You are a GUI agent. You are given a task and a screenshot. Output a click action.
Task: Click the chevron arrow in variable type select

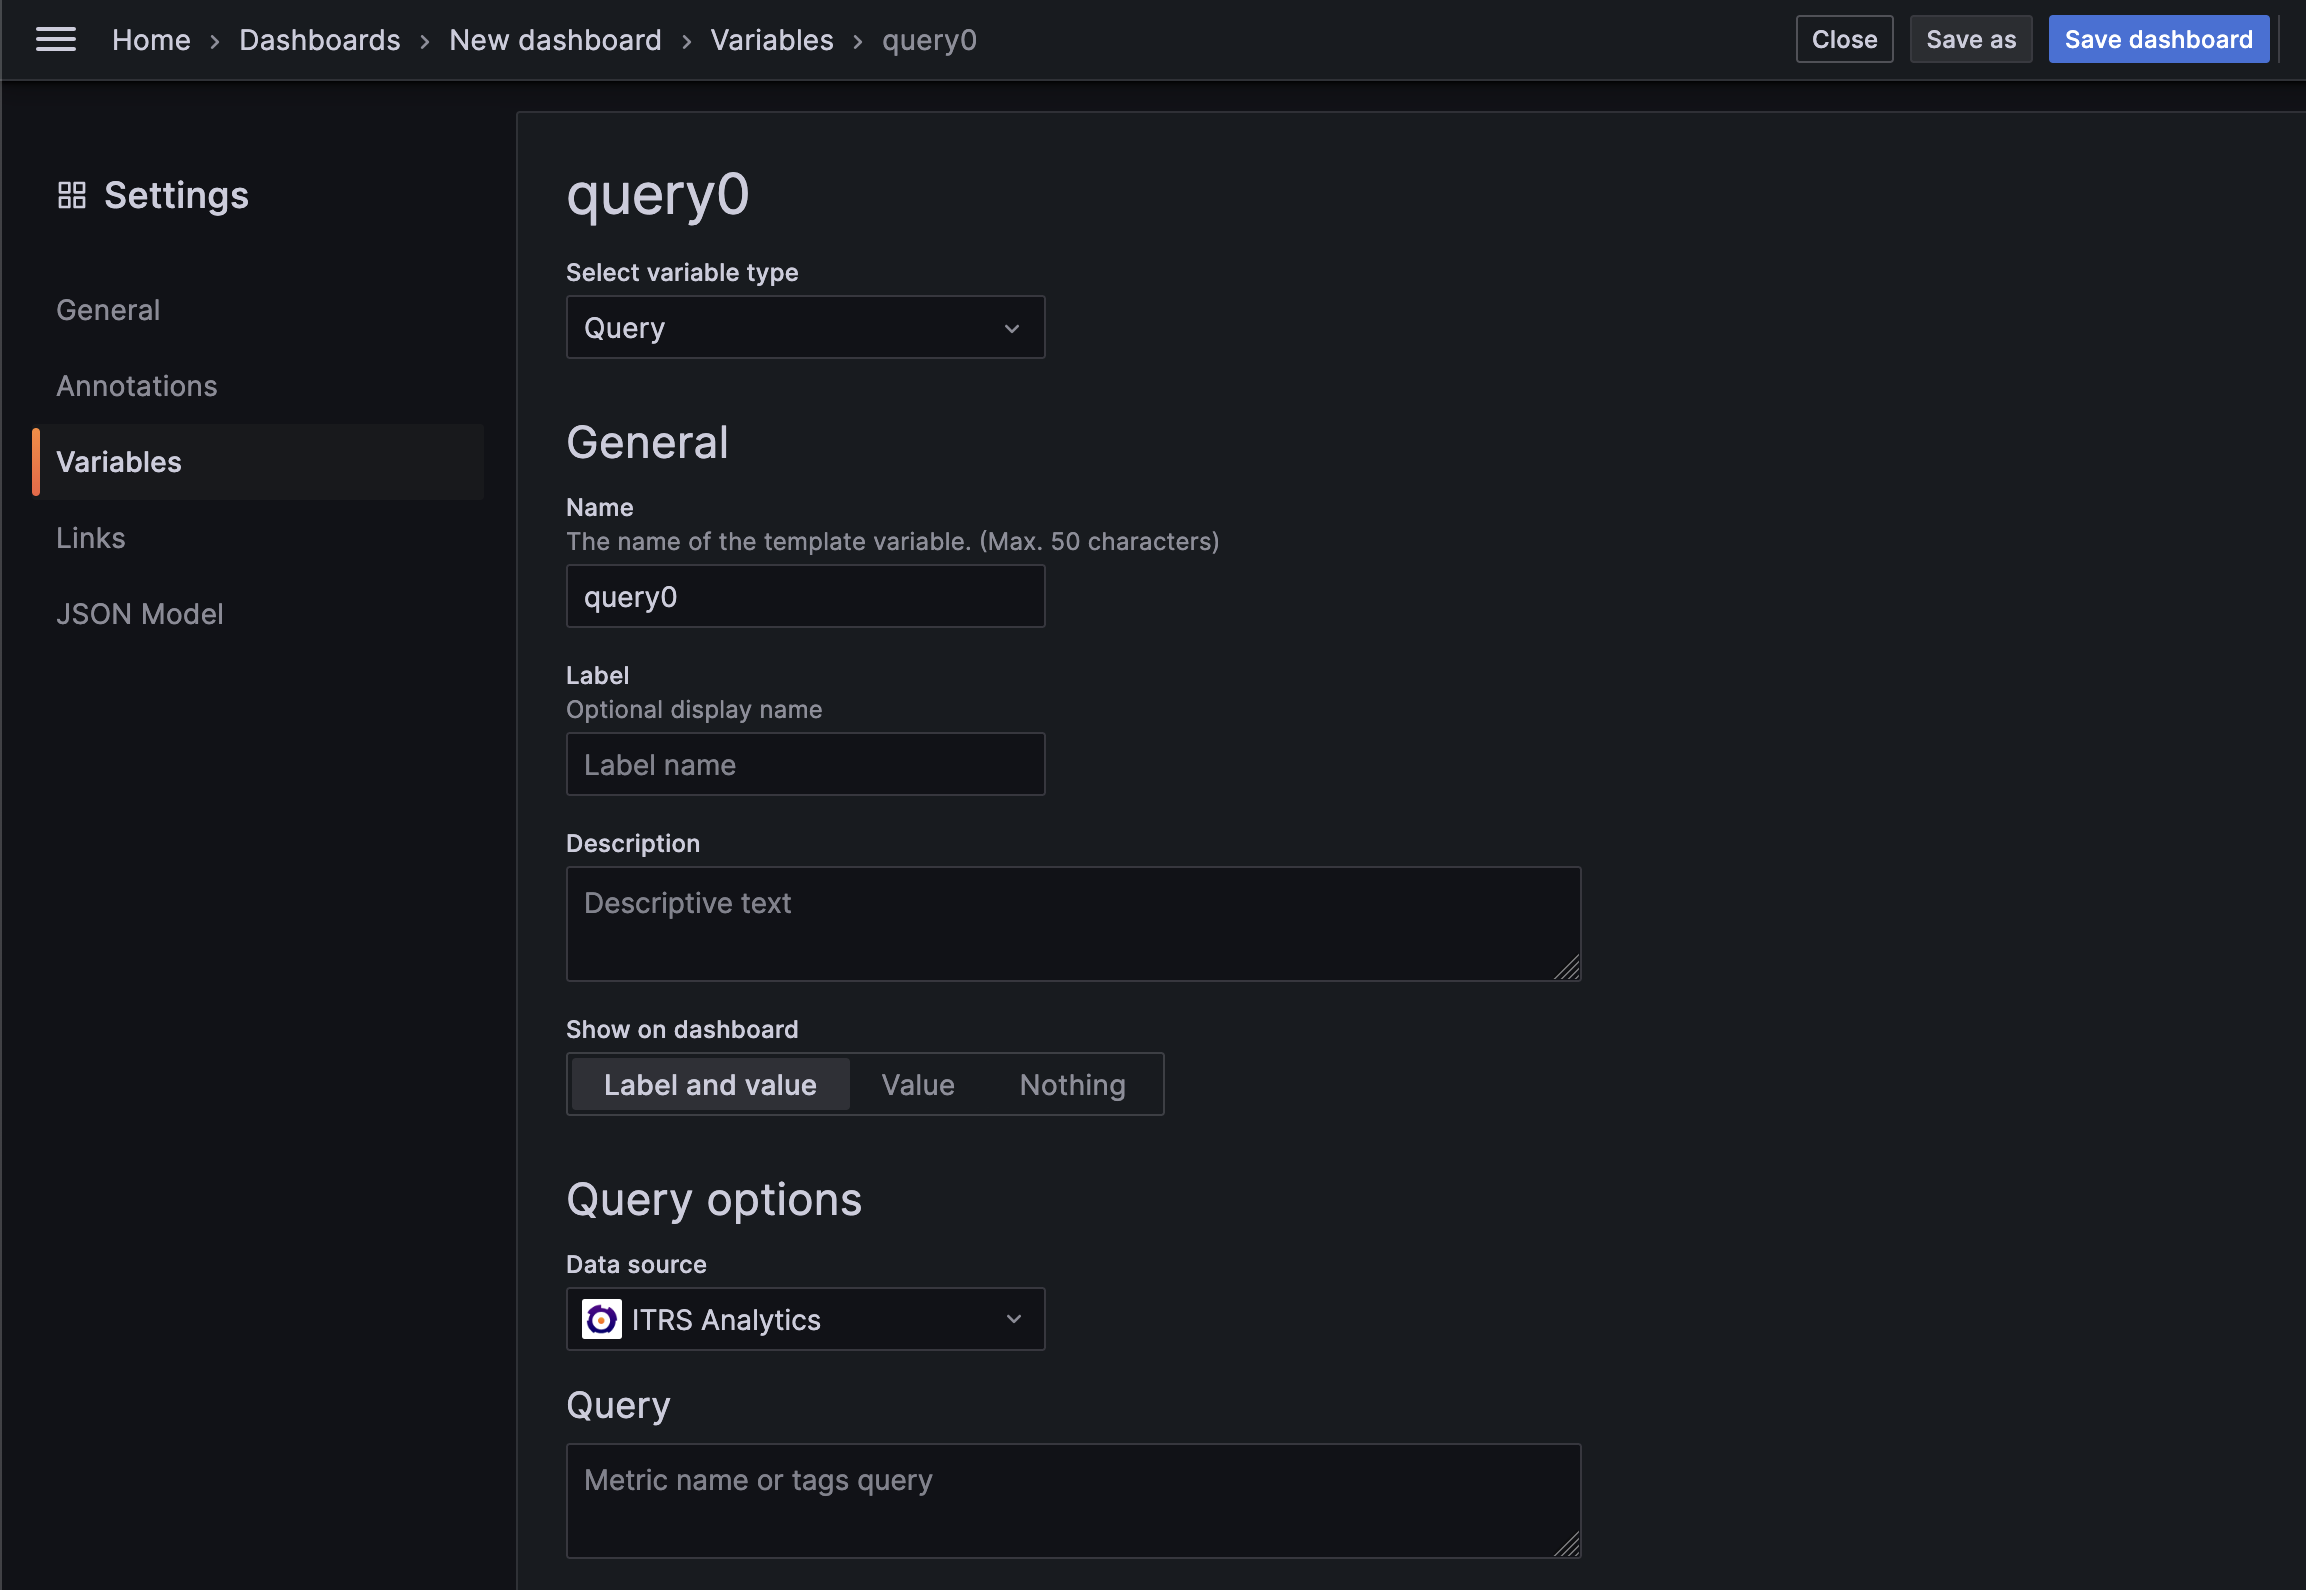coord(1012,328)
